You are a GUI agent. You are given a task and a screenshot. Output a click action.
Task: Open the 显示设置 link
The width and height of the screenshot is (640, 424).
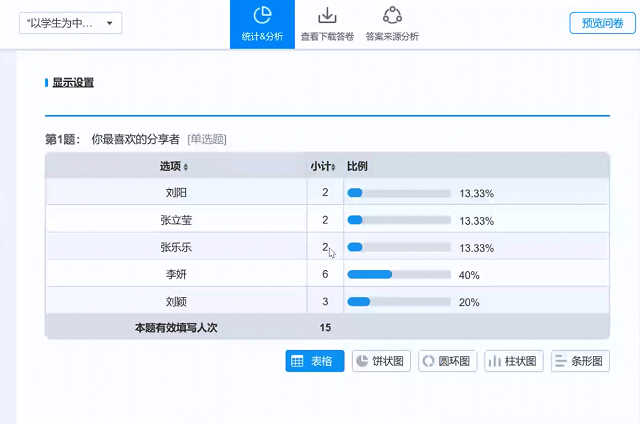[73, 83]
